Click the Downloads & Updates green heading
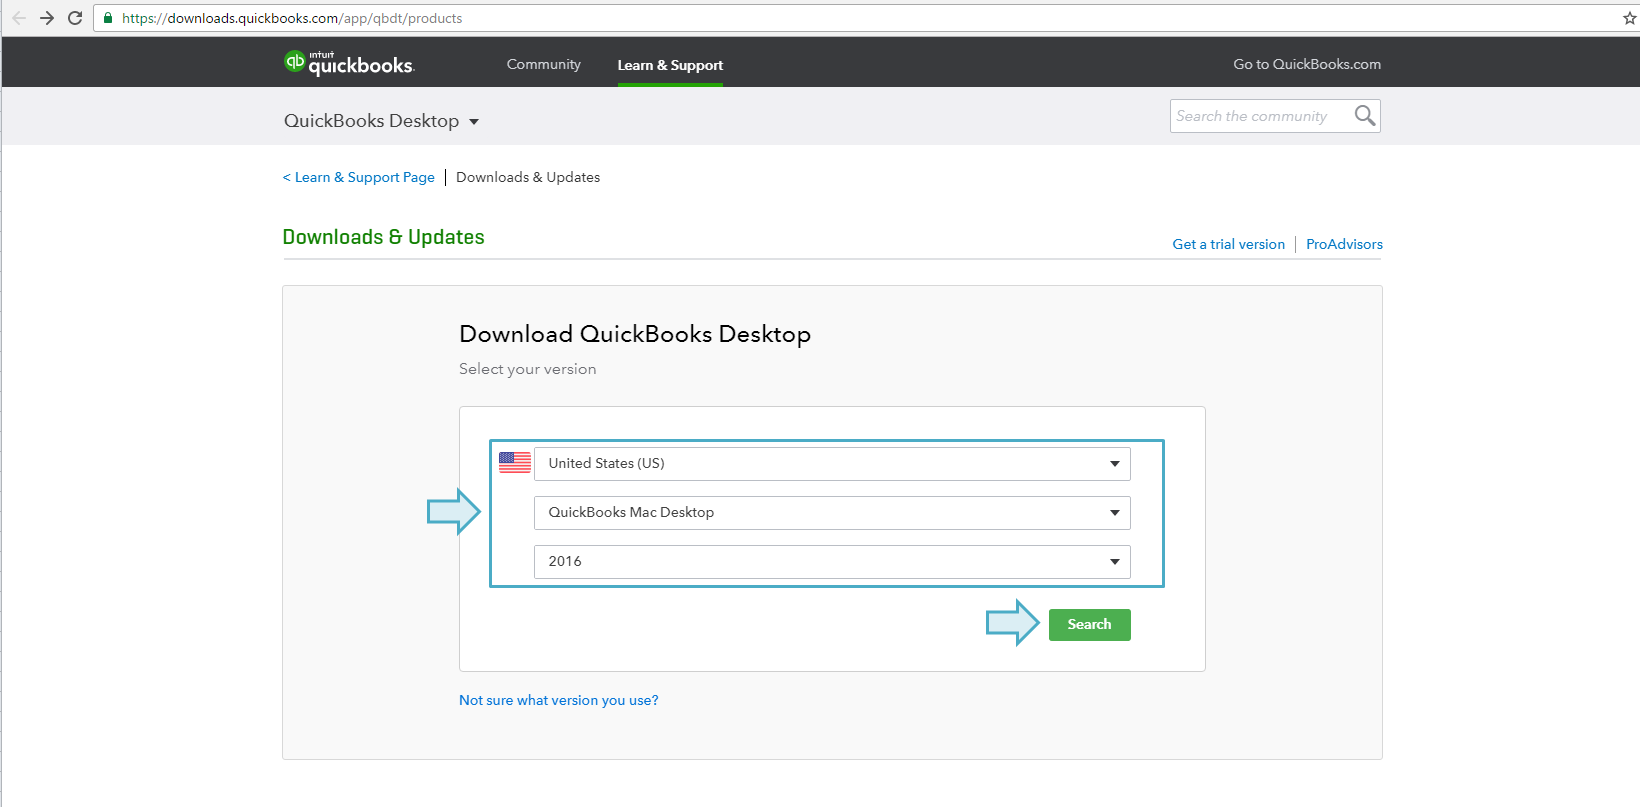This screenshot has height=807, width=1640. tap(384, 237)
